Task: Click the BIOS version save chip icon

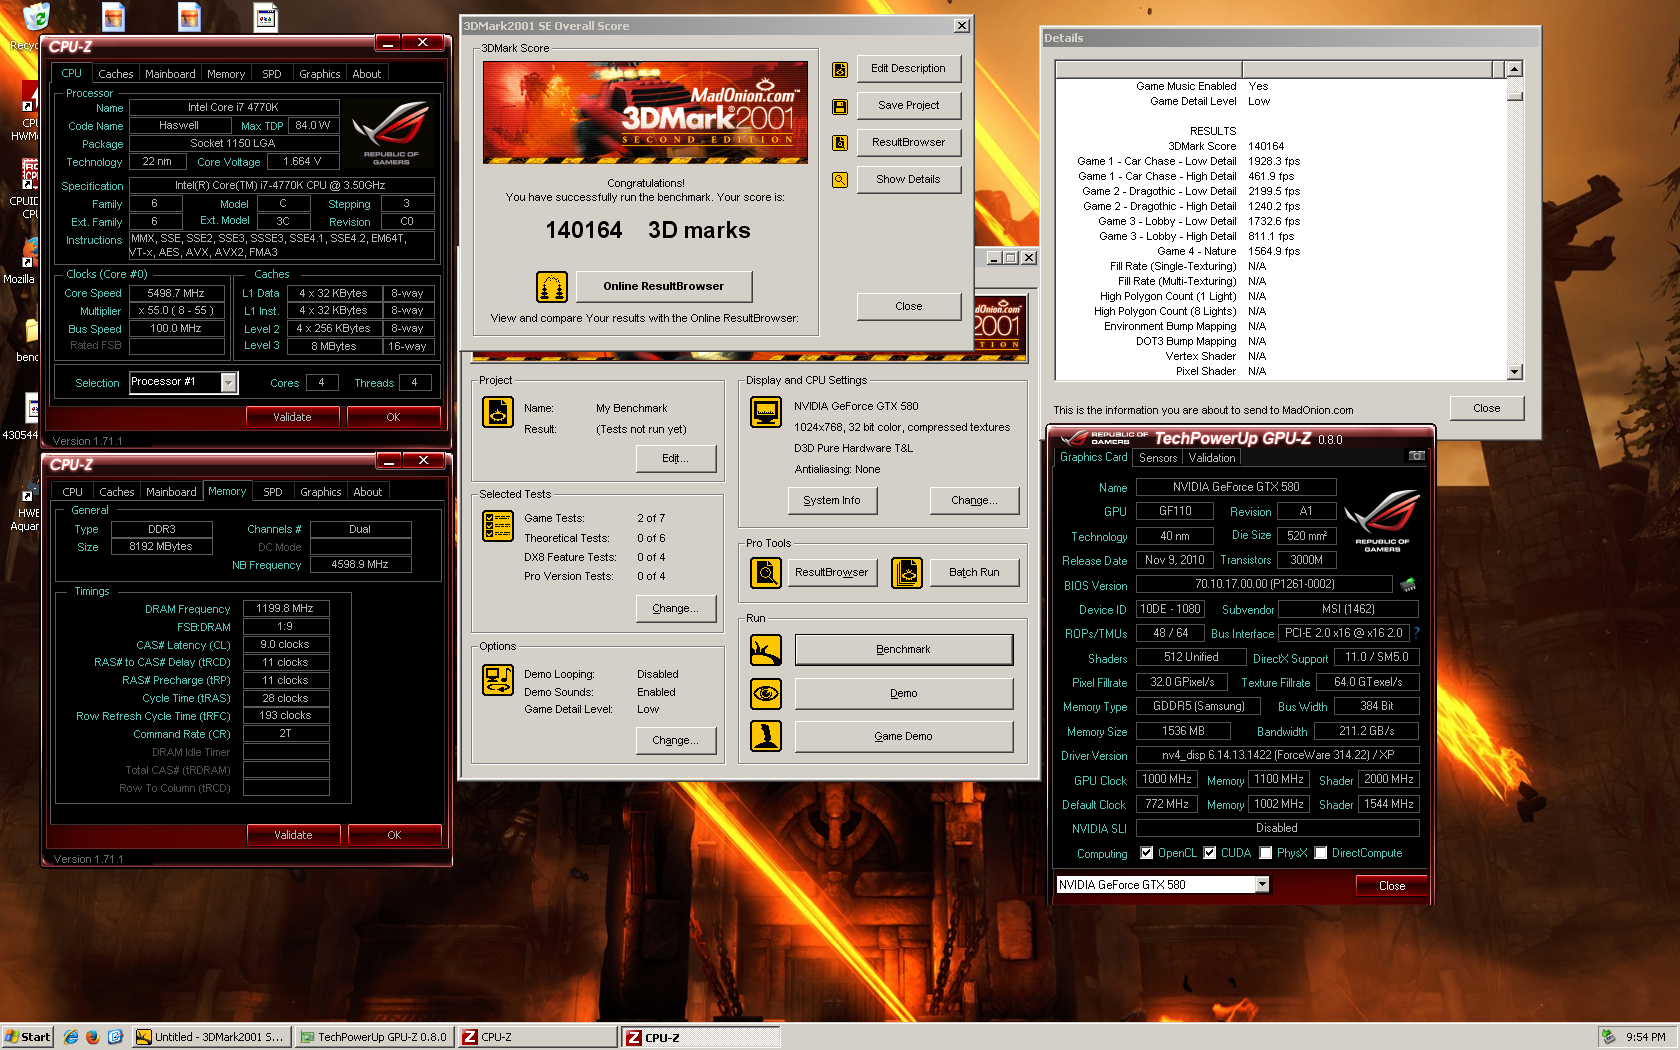Action: [x=1408, y=584]
